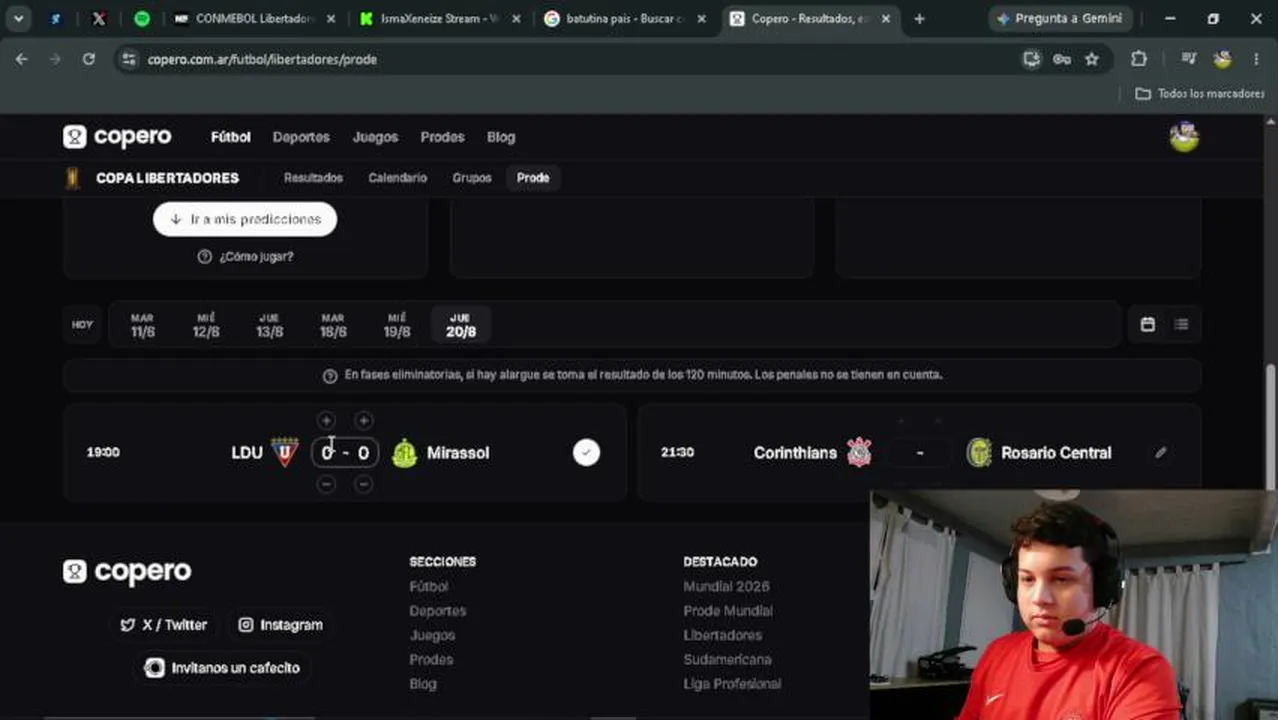1278x720 pixels.
Task: Reload the page with refresh icon
Action: [89, 59]
